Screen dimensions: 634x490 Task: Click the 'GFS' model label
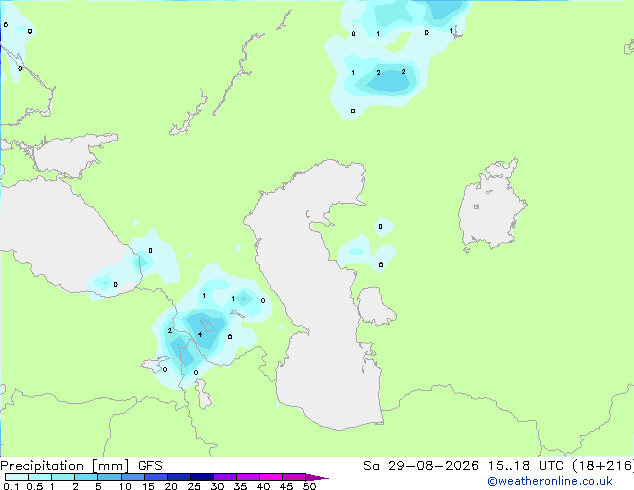[x=150, y=466]
